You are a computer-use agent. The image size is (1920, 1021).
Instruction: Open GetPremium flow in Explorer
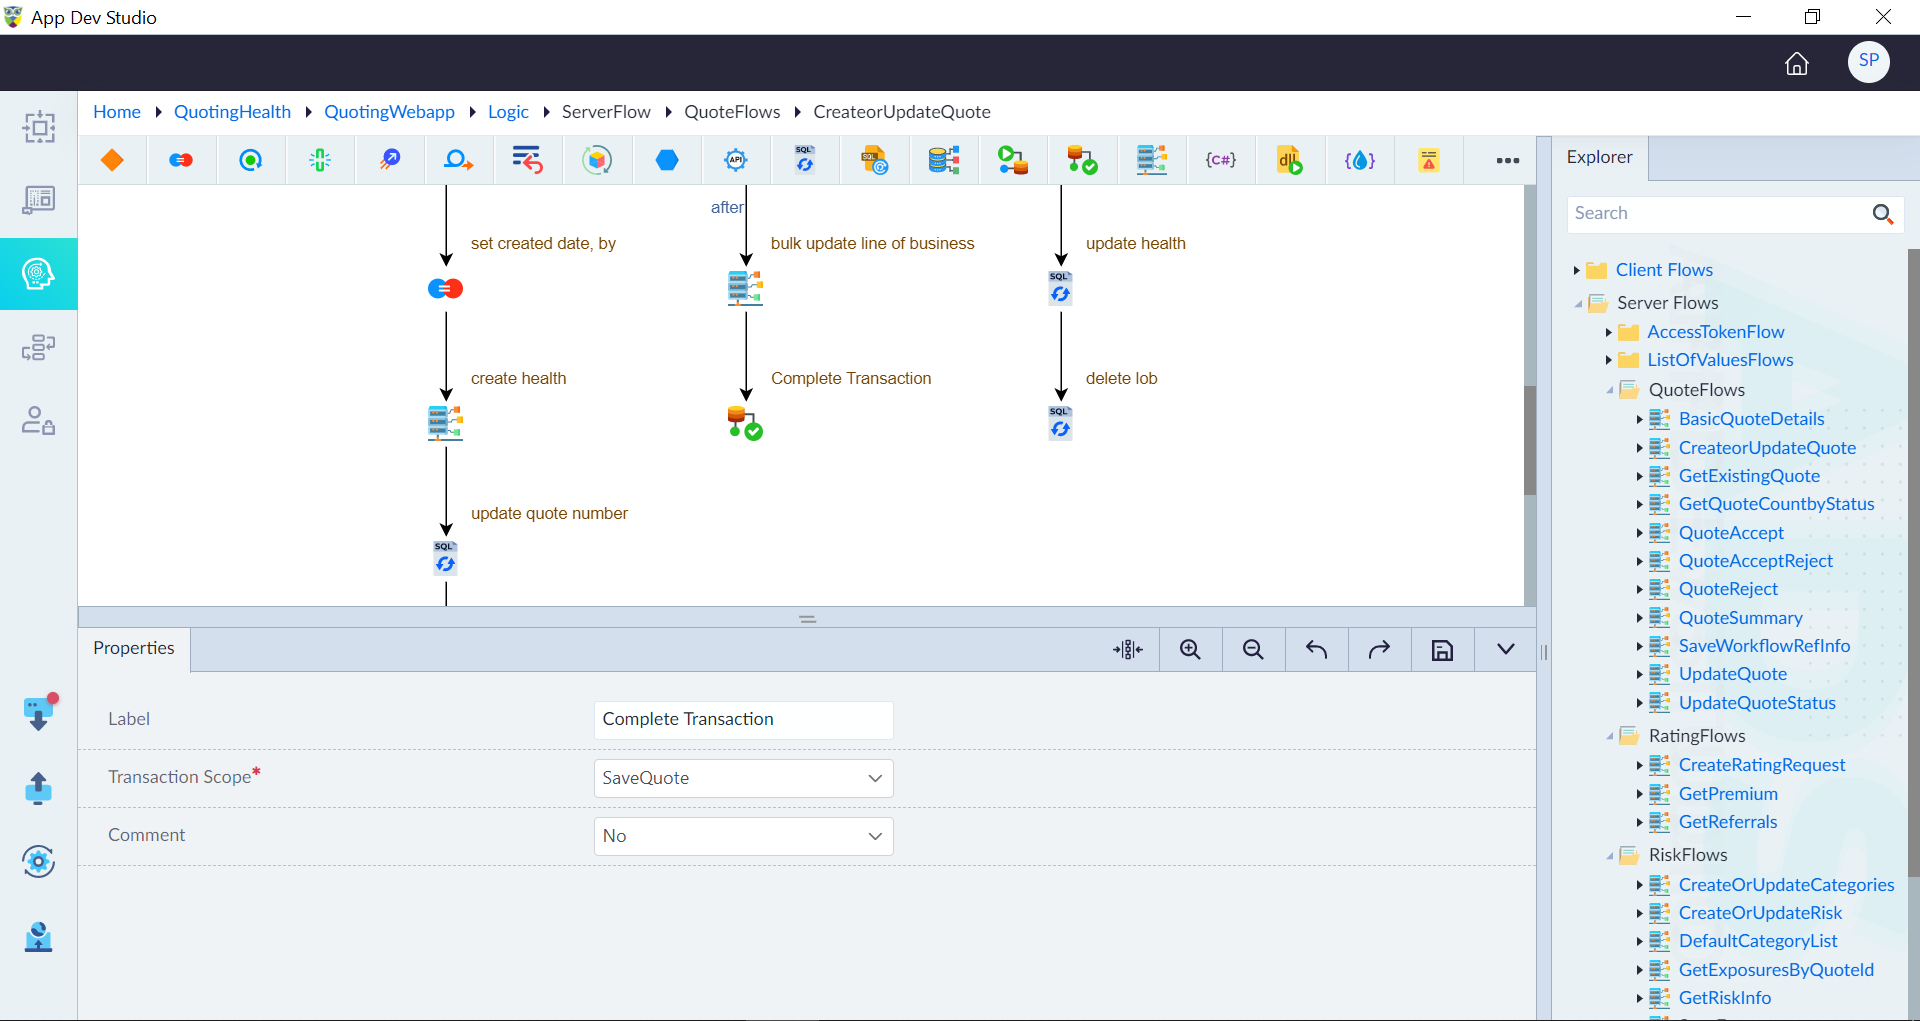point(1728,794)
